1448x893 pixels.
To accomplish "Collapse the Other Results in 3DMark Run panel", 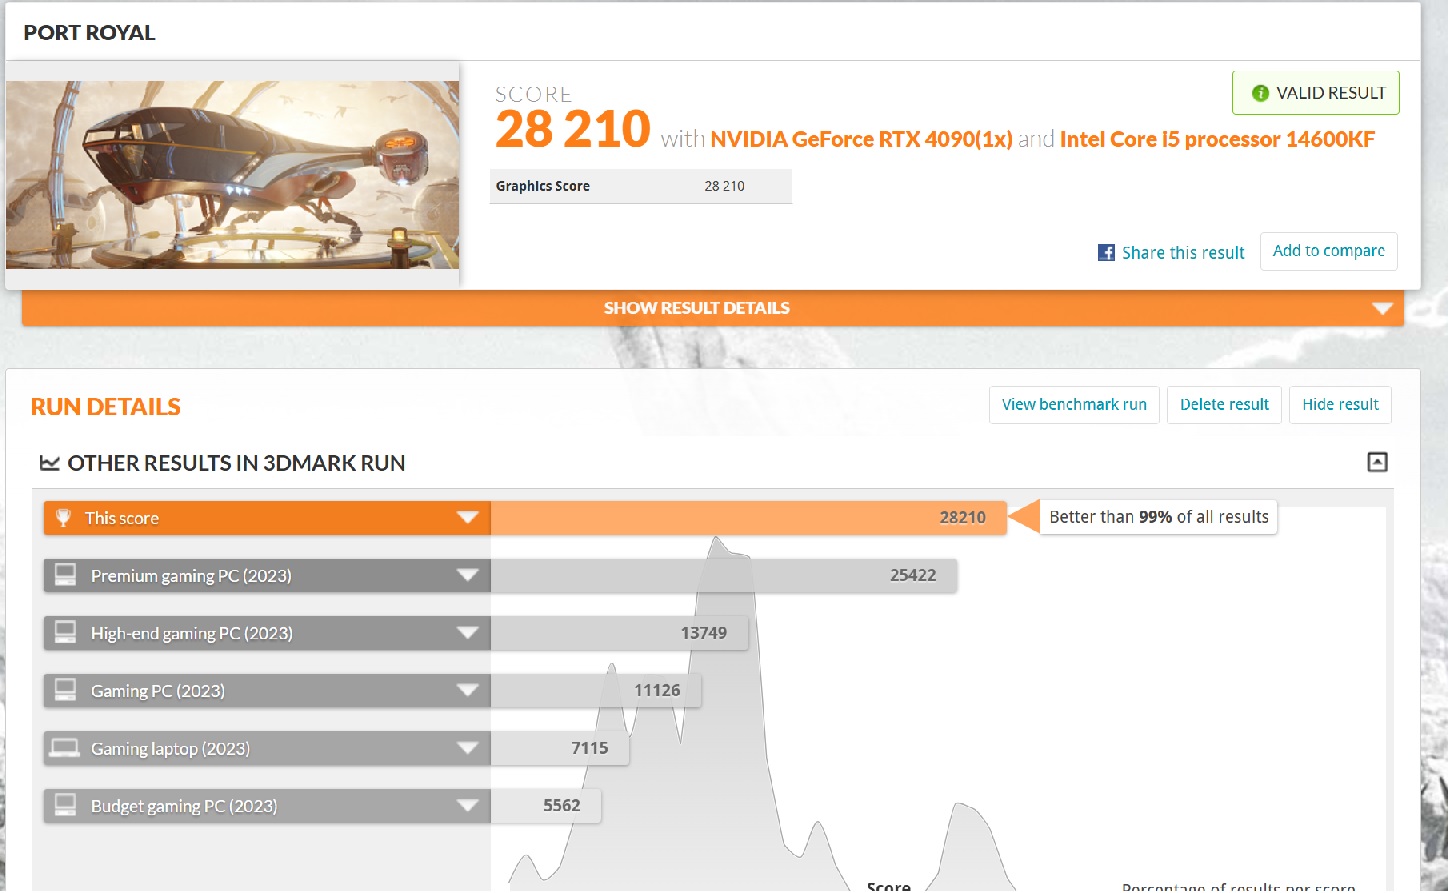I will click(1377, 462).
